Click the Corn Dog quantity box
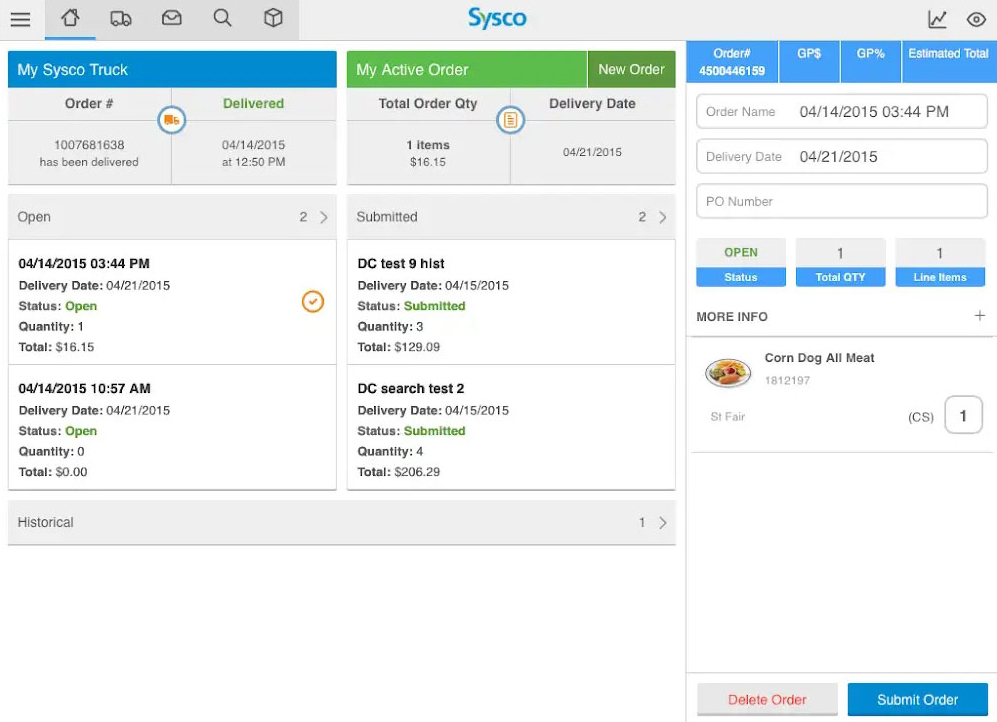The image size is (997, 722). 963,416
